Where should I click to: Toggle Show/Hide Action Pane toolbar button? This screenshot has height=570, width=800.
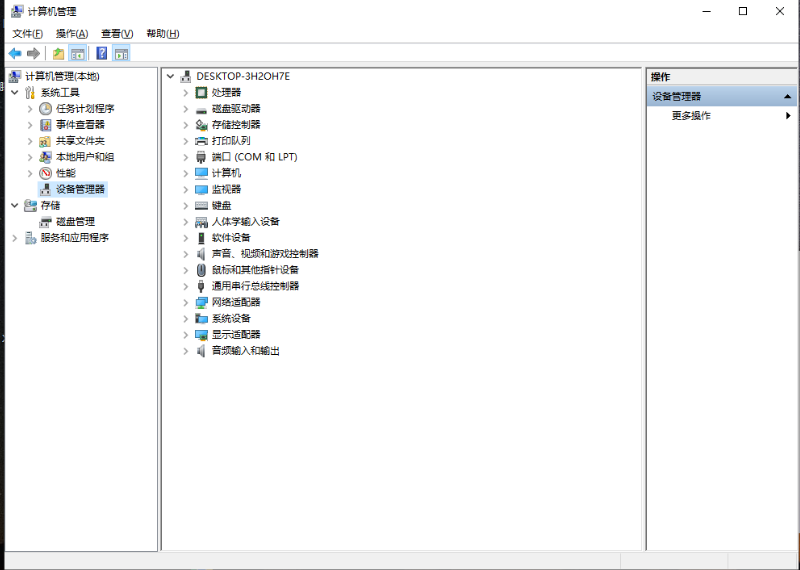121,53
